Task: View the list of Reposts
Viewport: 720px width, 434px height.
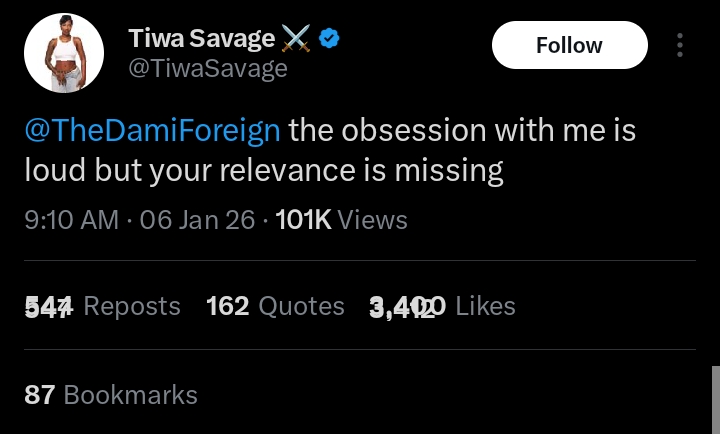Action: click(132, 306)
